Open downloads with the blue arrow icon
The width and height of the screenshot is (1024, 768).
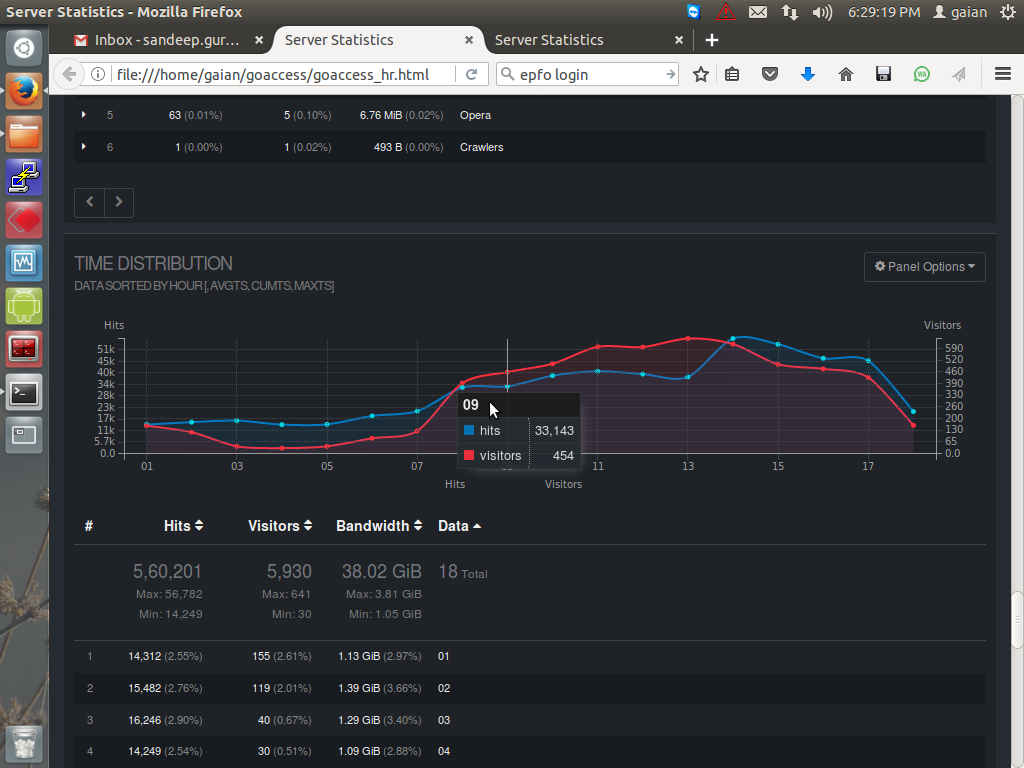coord(807,73)
